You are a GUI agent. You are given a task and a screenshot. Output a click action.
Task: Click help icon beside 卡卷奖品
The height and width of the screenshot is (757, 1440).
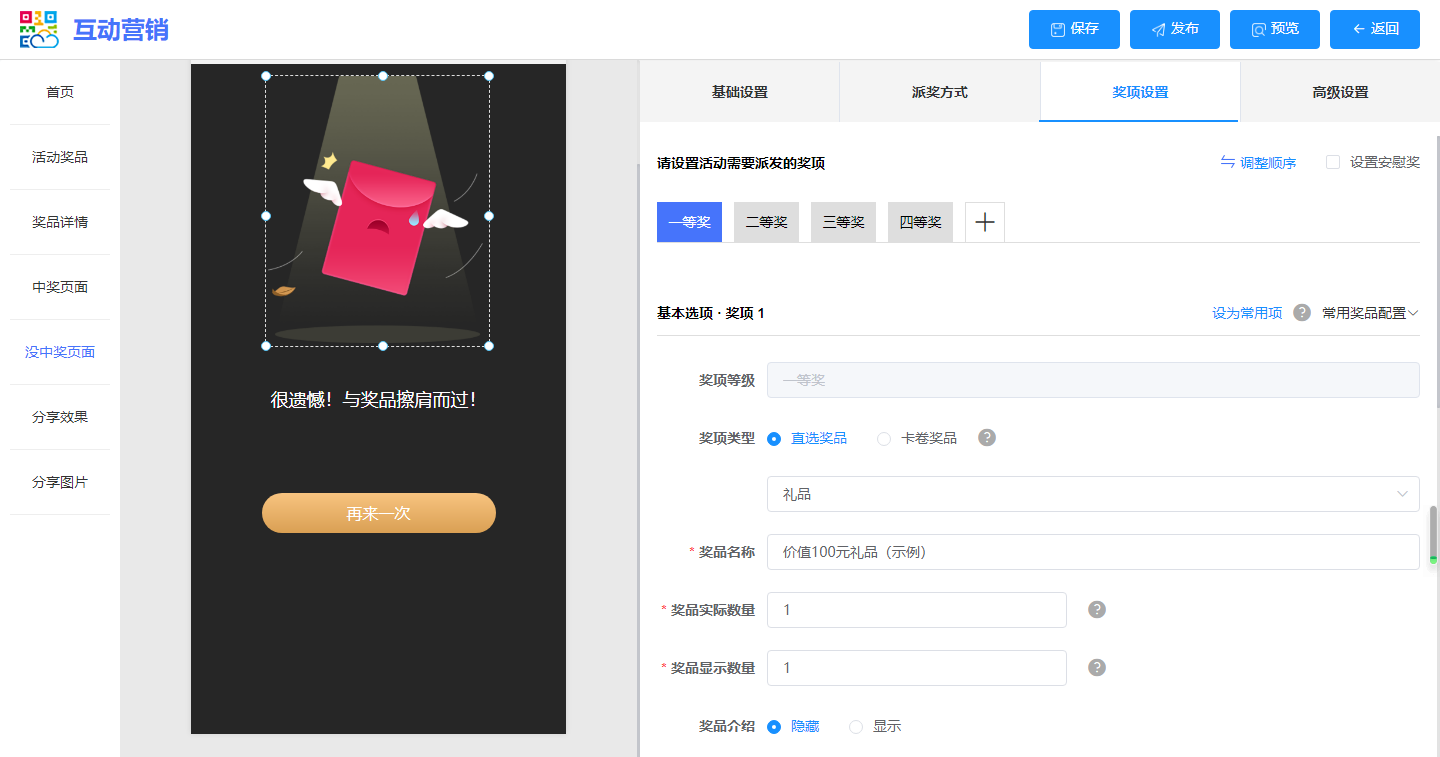click(x=987, y=438)
